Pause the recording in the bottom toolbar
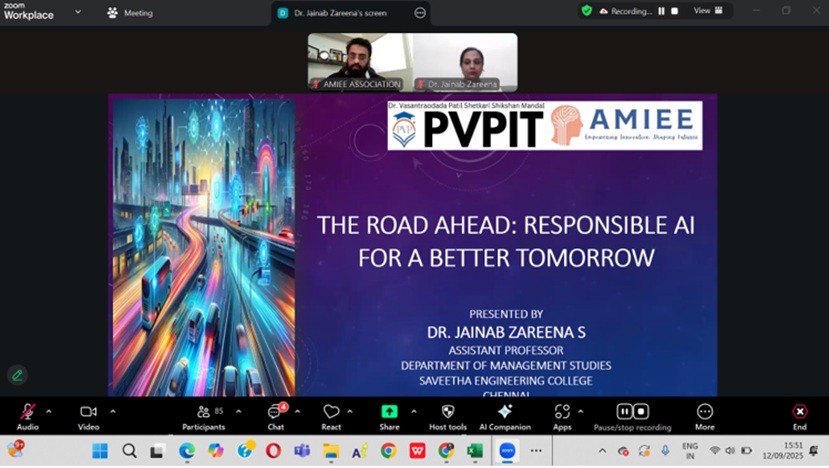 pyautogui.click(x=624, y=411)
